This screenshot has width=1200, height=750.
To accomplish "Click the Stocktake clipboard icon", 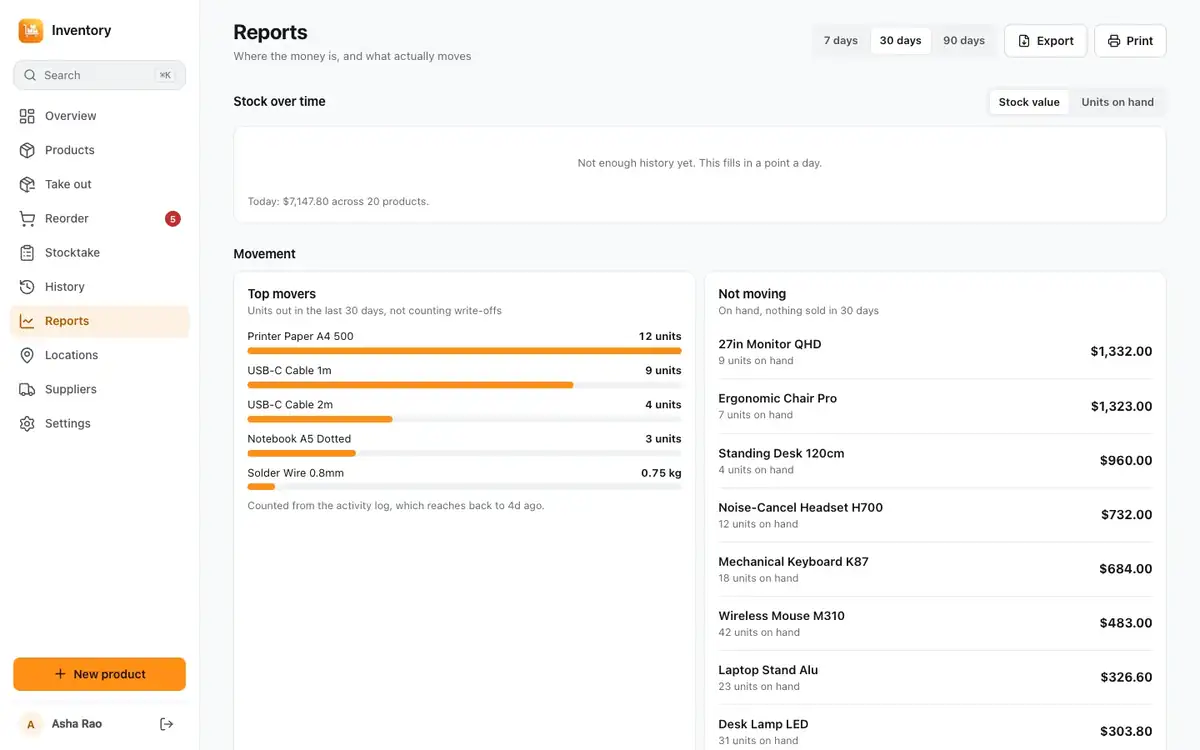I will (27, 253).
